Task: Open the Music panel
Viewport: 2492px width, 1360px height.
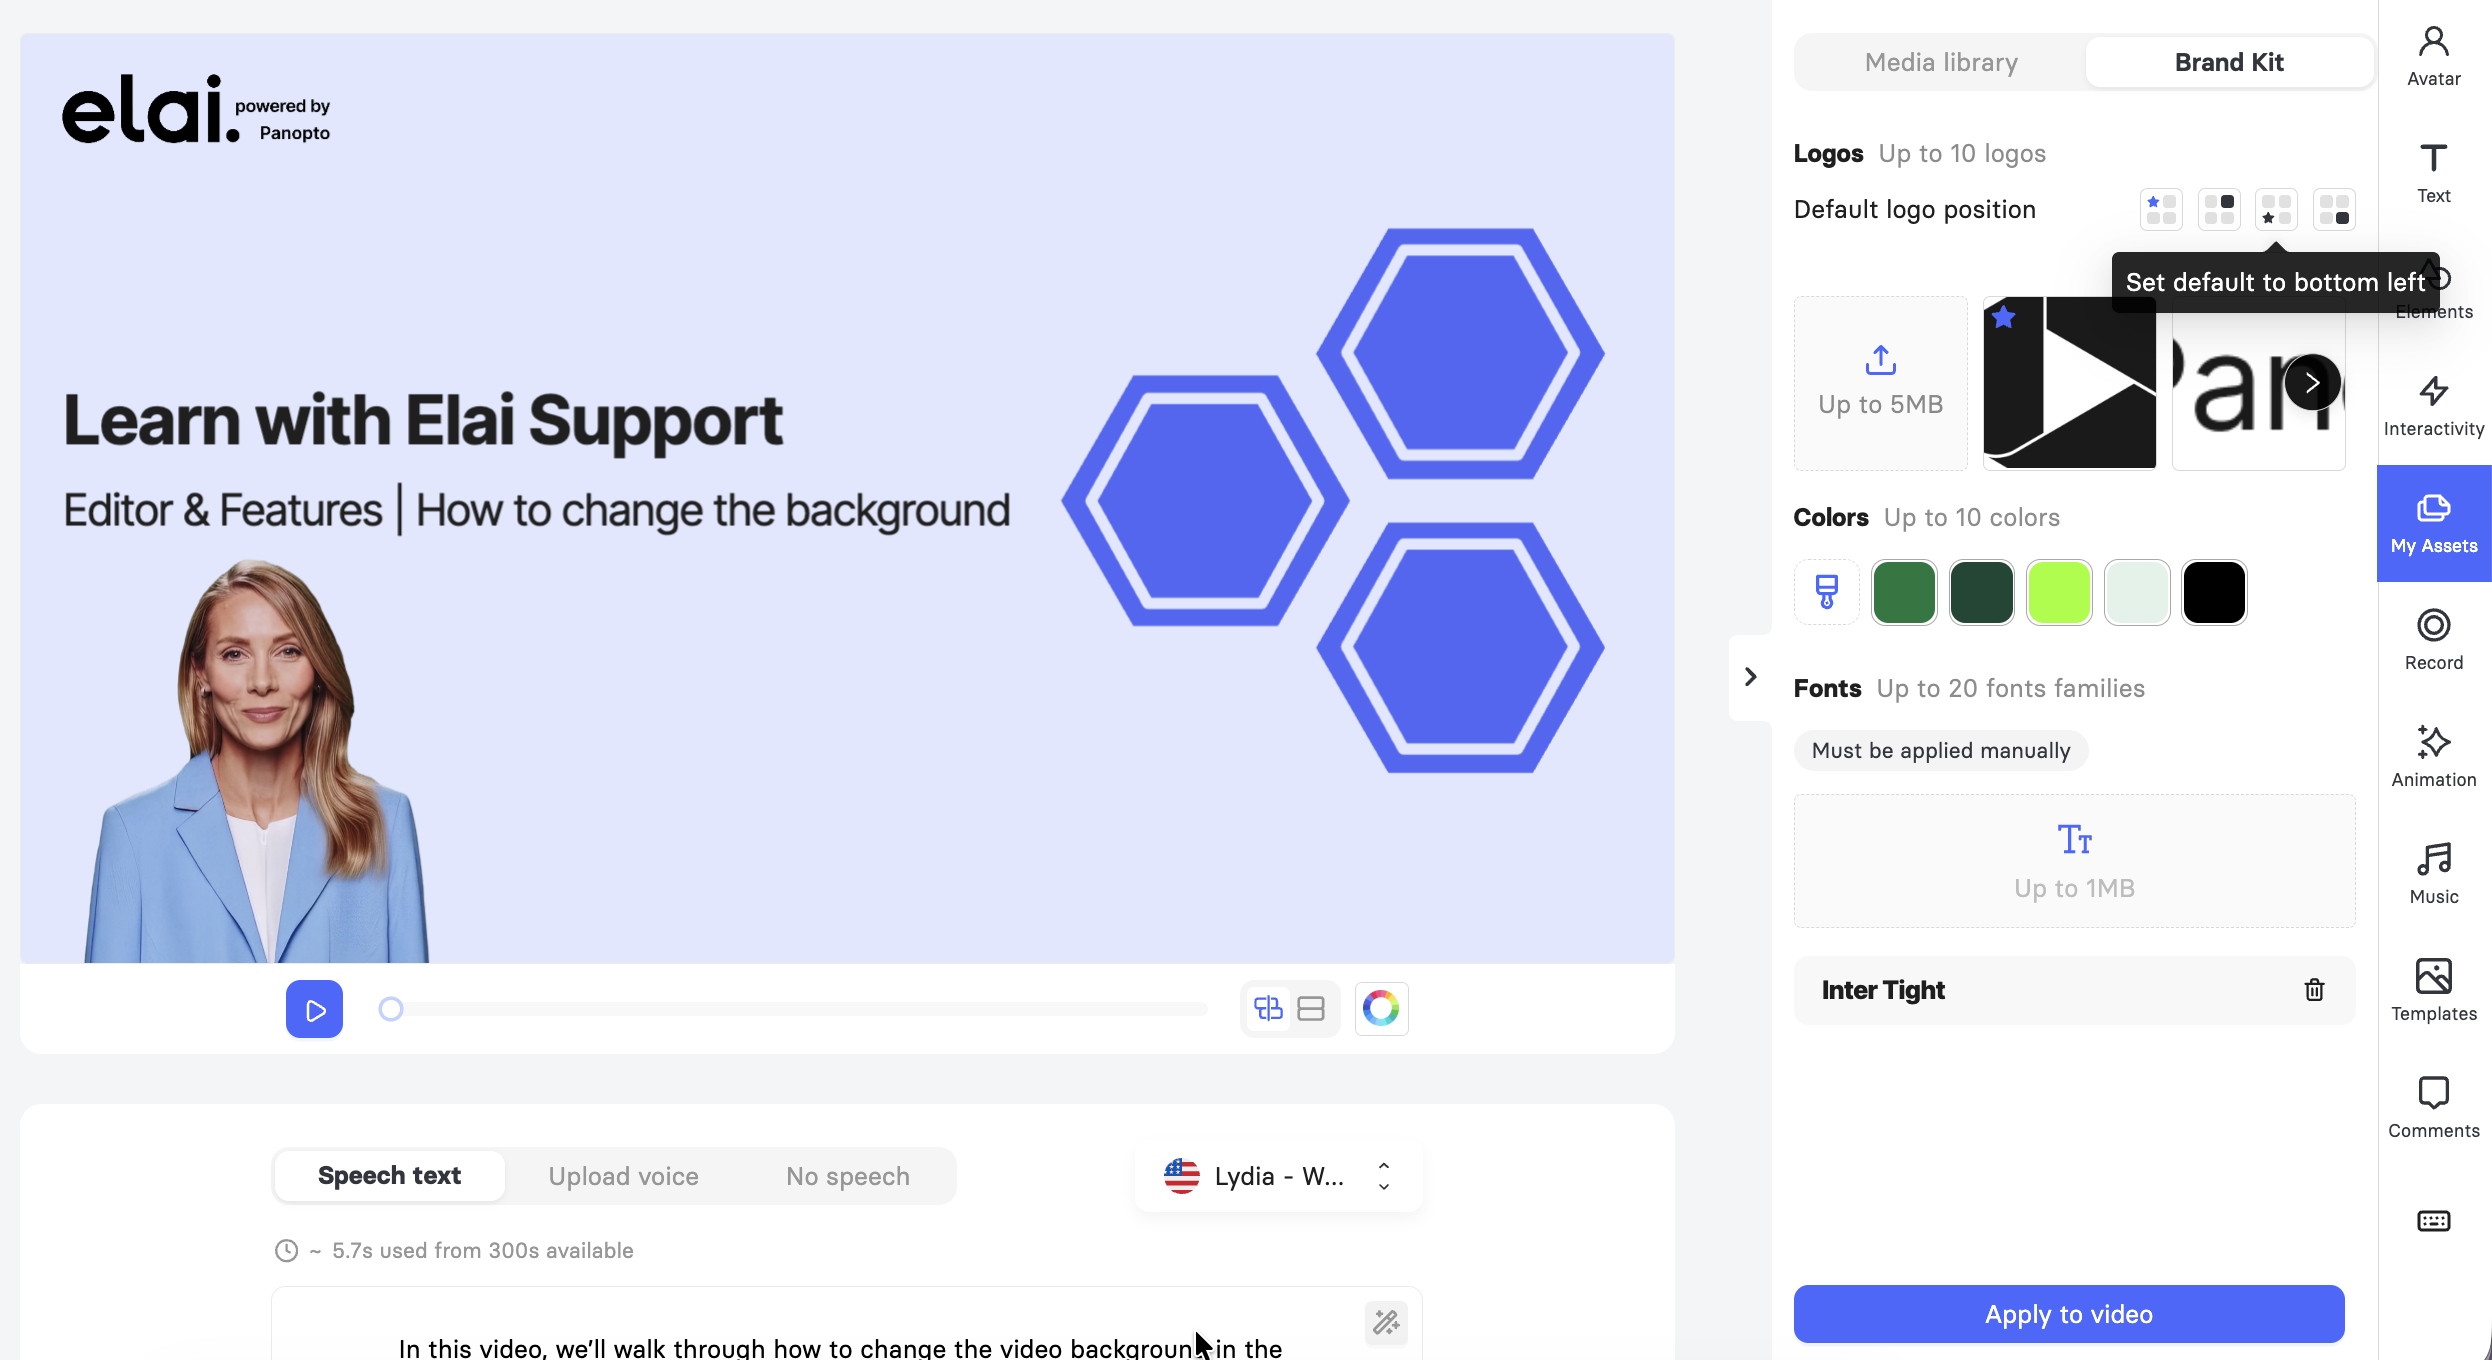Action: coord(2433,875)
